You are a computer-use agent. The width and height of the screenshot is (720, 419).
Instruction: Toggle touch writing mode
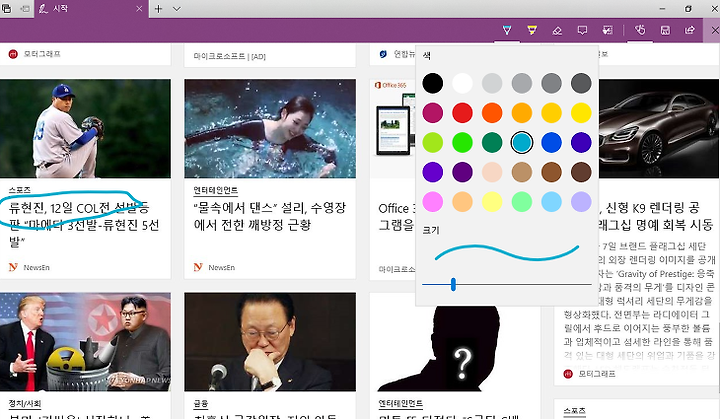pyautogui.click(x=640, y=30)
